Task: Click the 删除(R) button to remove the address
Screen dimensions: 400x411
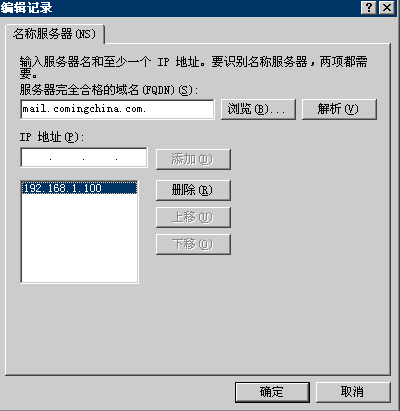Action: point(193,190)
